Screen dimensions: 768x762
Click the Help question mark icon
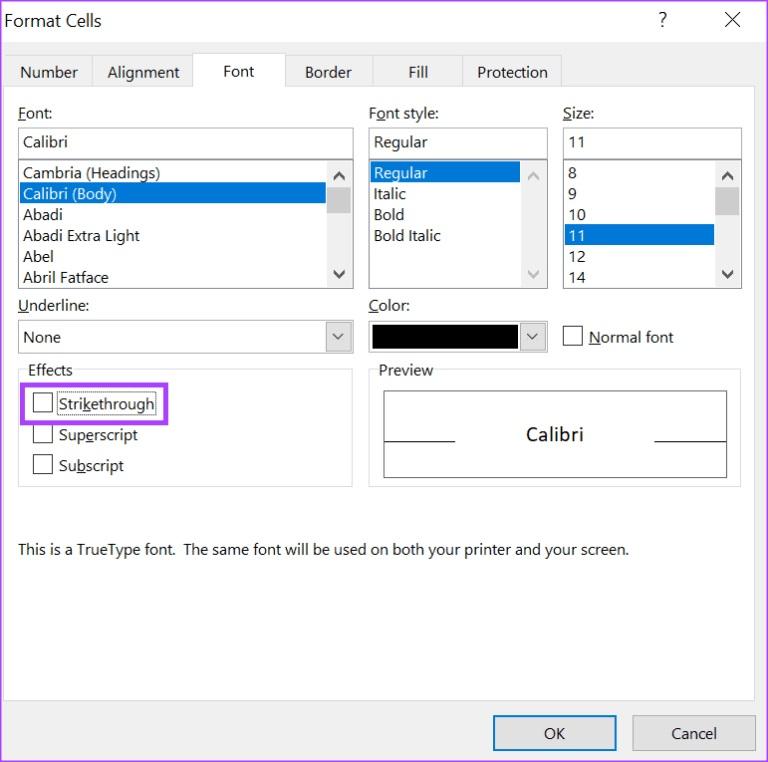pos(662,20)
